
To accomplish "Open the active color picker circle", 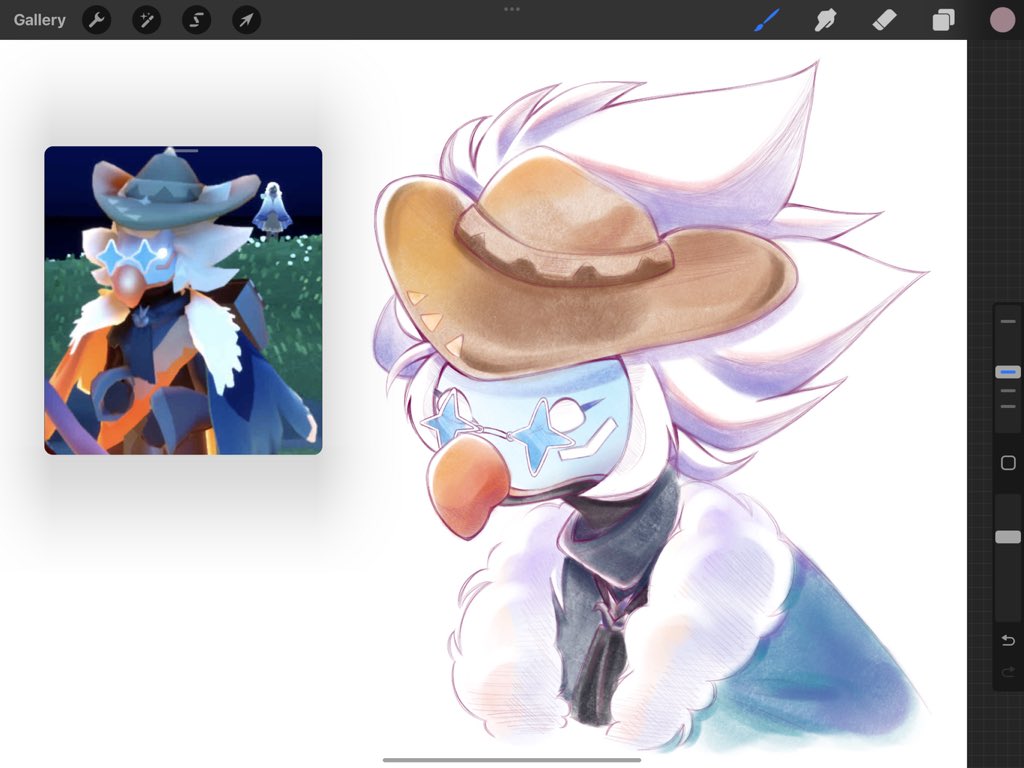I will 1002,20.
